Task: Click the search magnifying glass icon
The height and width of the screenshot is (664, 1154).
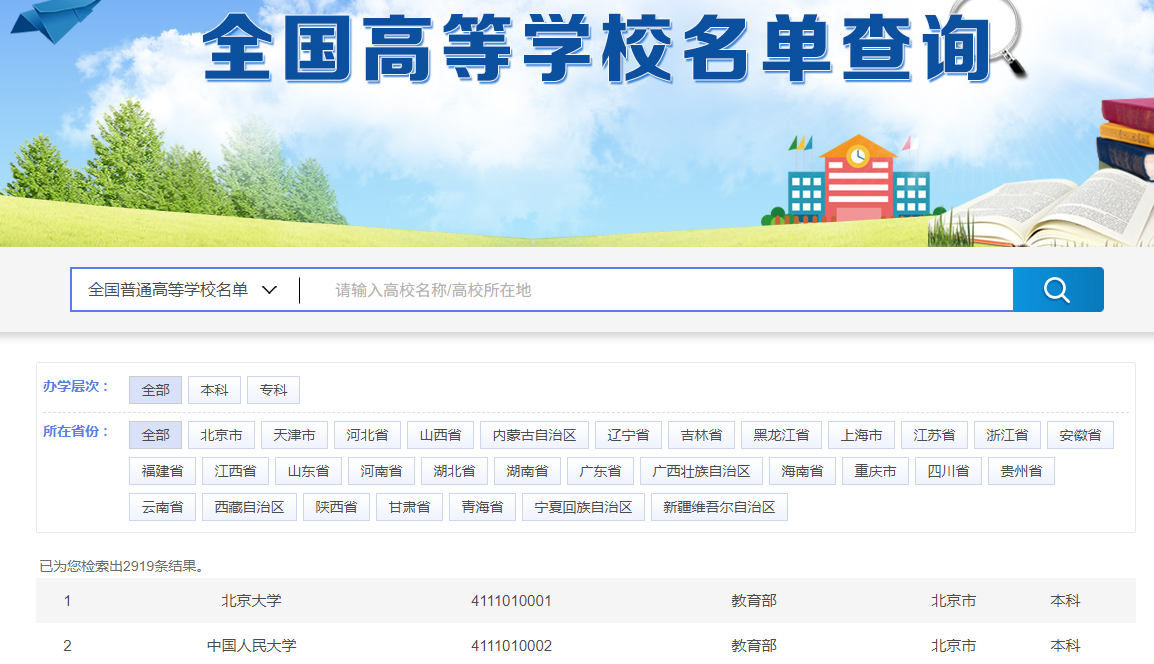Action: pos(1057,289)
